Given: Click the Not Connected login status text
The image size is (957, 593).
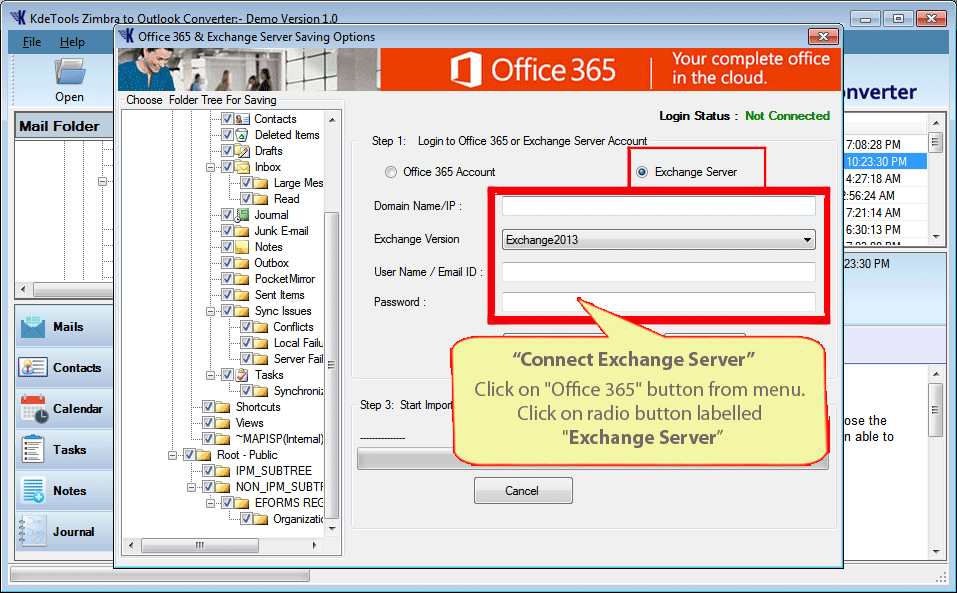Looking at the screenshot, I should pos(787,116).
